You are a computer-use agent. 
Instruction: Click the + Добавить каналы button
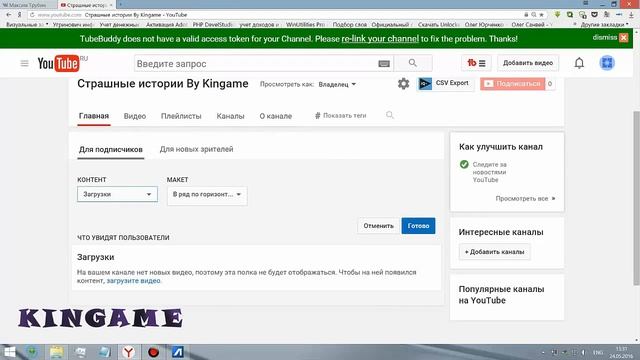click(x=494, y=252)
